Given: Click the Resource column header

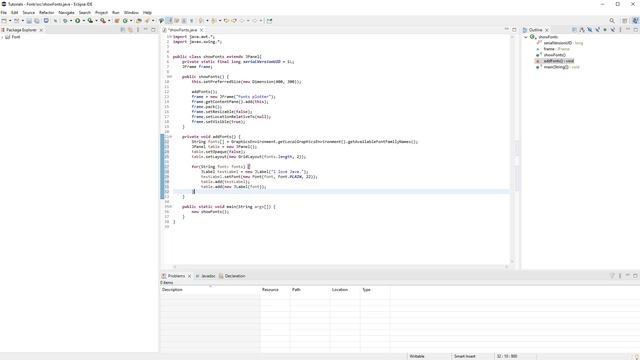Looking at the screenshot, I should (275, 289).
